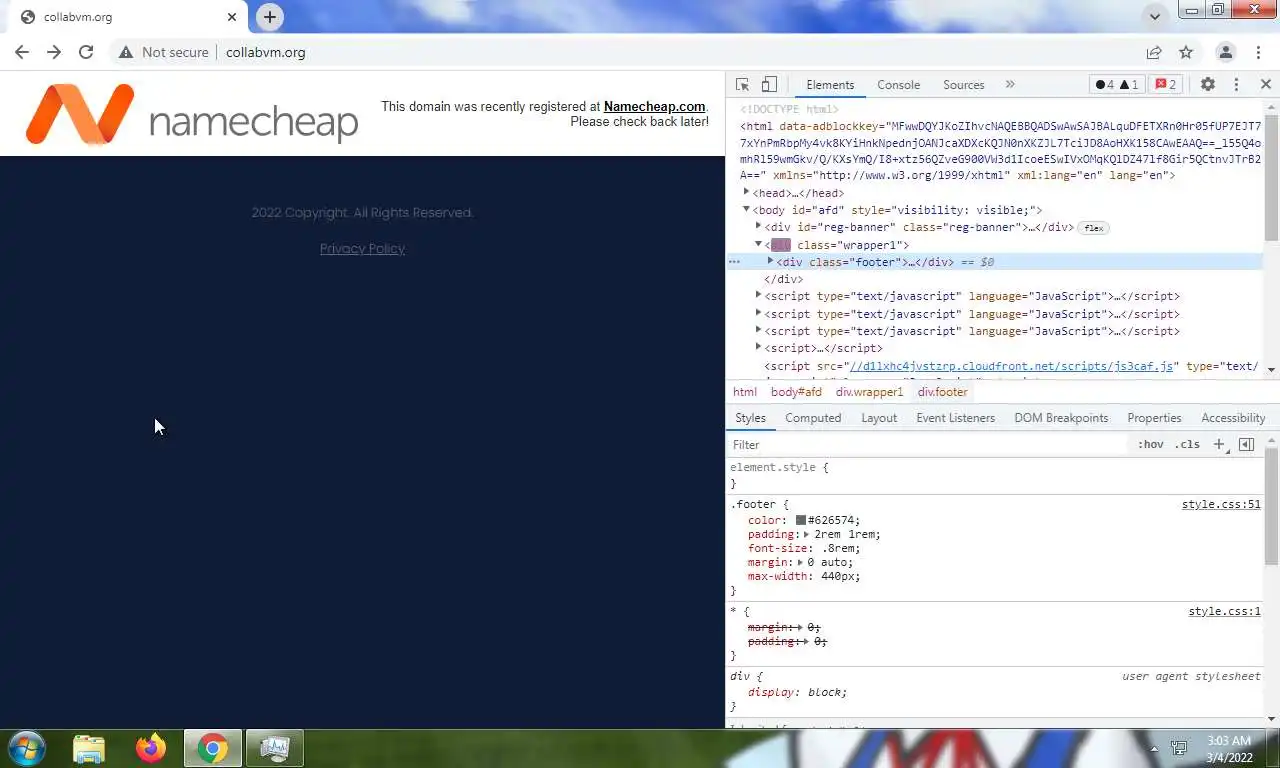Close the DevTools panel
The width and height of the screenshot is (1280, 768).
pos(1265,85)
